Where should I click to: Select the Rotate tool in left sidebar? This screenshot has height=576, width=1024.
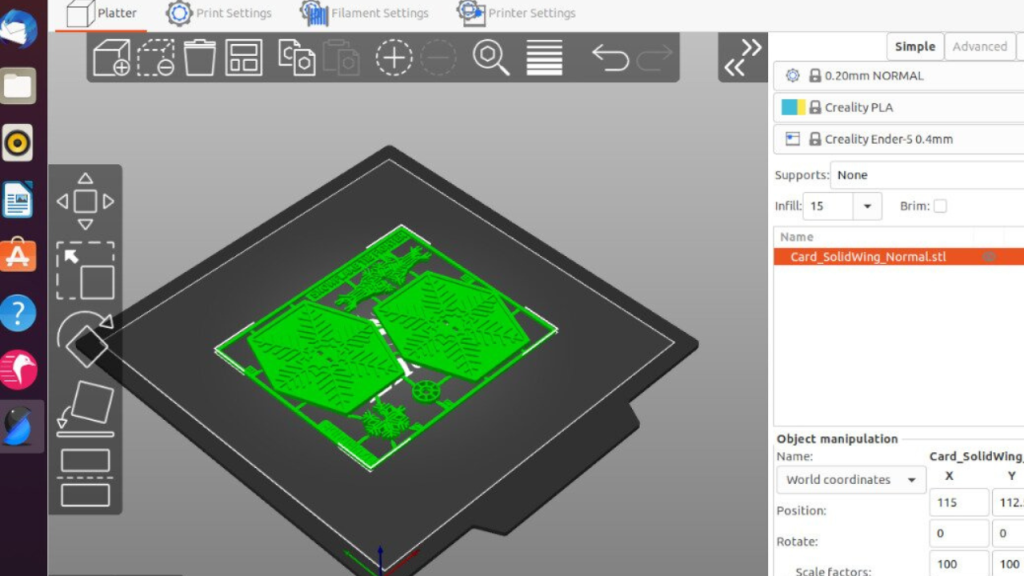pos(85,340)
